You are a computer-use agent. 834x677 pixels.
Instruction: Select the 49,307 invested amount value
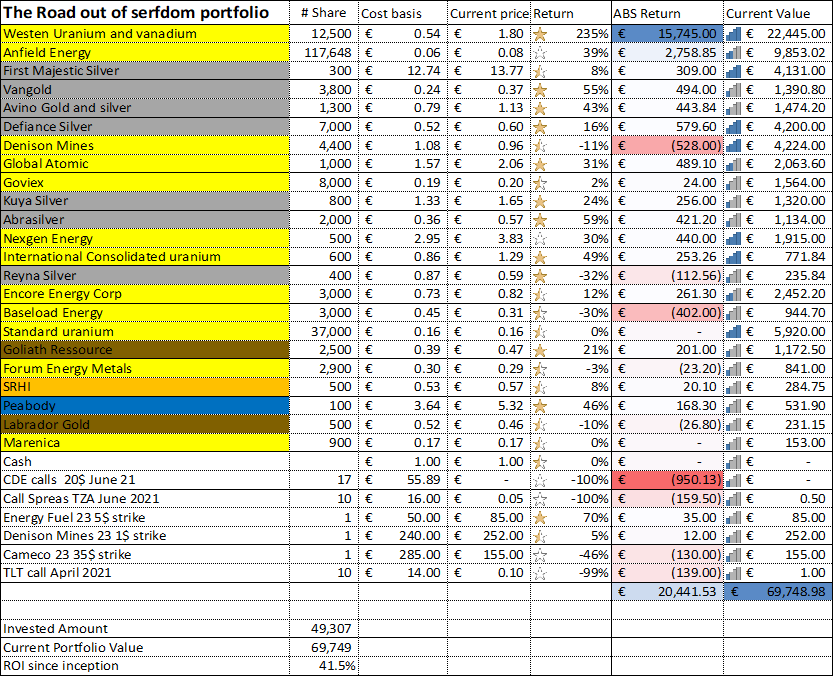[324, 629]
